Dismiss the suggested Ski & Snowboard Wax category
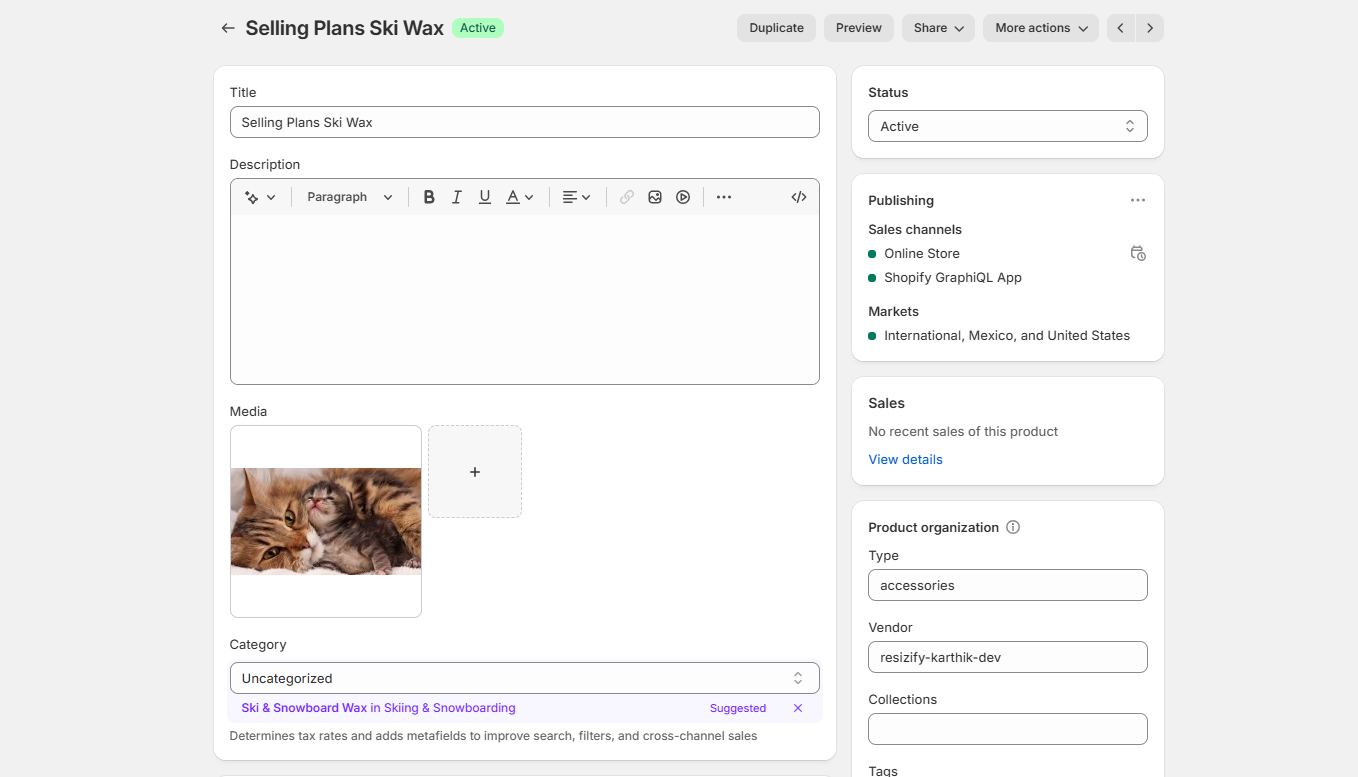The height and width of the screenshot is (777, 1358). (x=798, y=708)
